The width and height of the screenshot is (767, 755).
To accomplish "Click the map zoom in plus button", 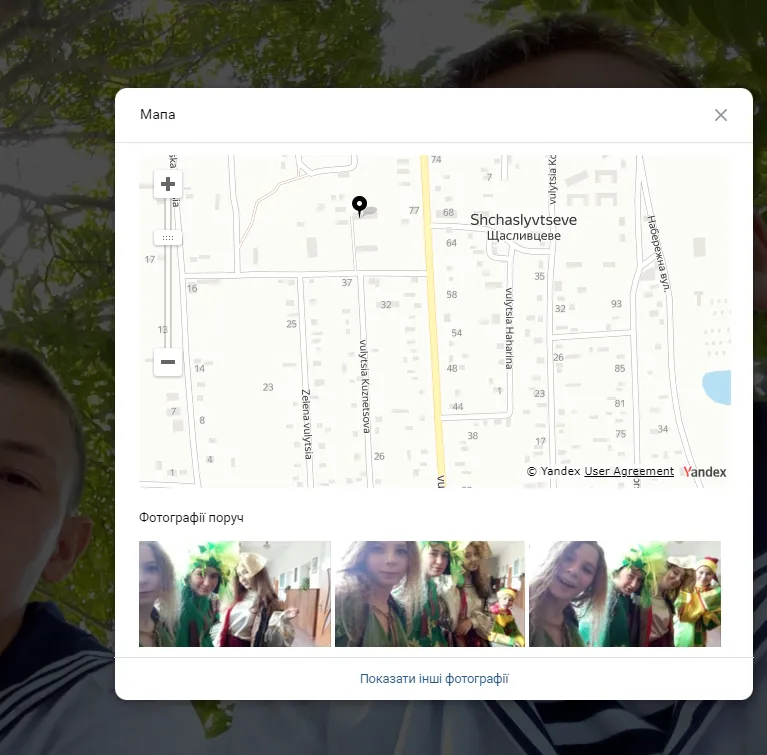I will (x=168, y=184).
